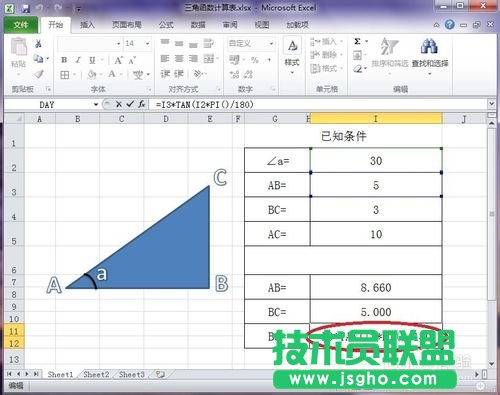Click Merge and Center icon
This screenshot has width=500, height=395.
click(x=209, y=59)
